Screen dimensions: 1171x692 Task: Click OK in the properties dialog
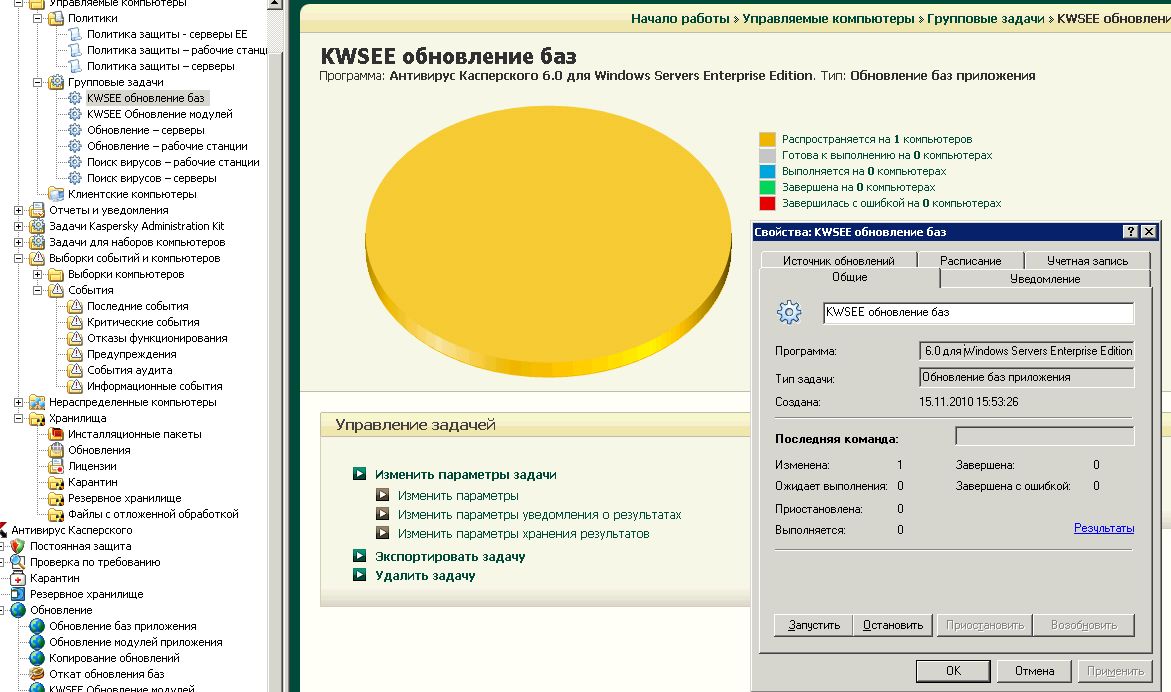tap(954, 670)
